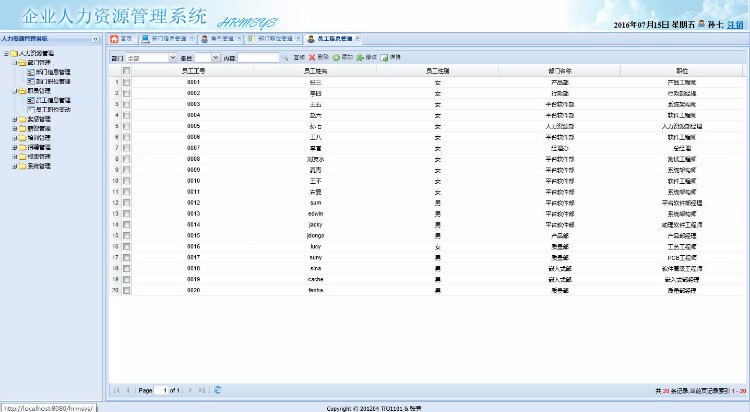Open the 条件 condition dropdown
Screen dimensions: 750x412
point(215,57)
